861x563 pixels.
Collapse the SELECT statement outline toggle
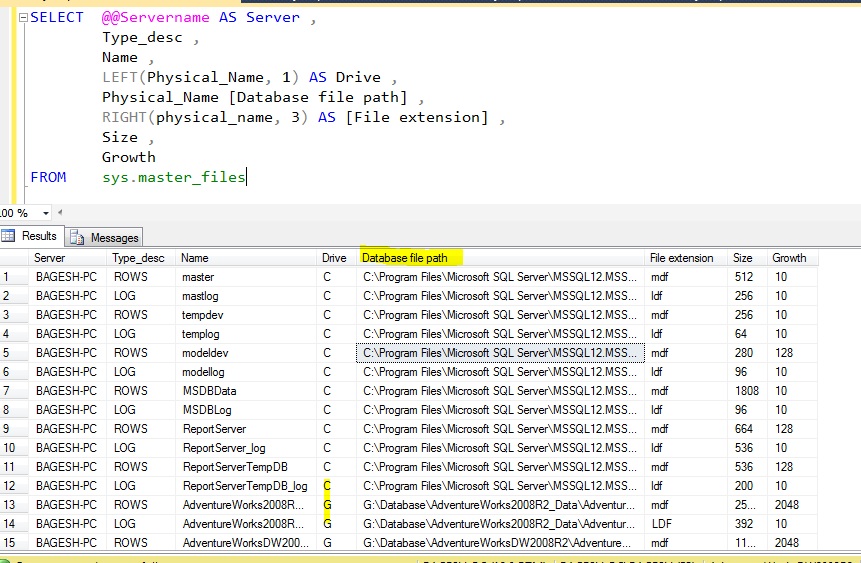click(23, 18)
